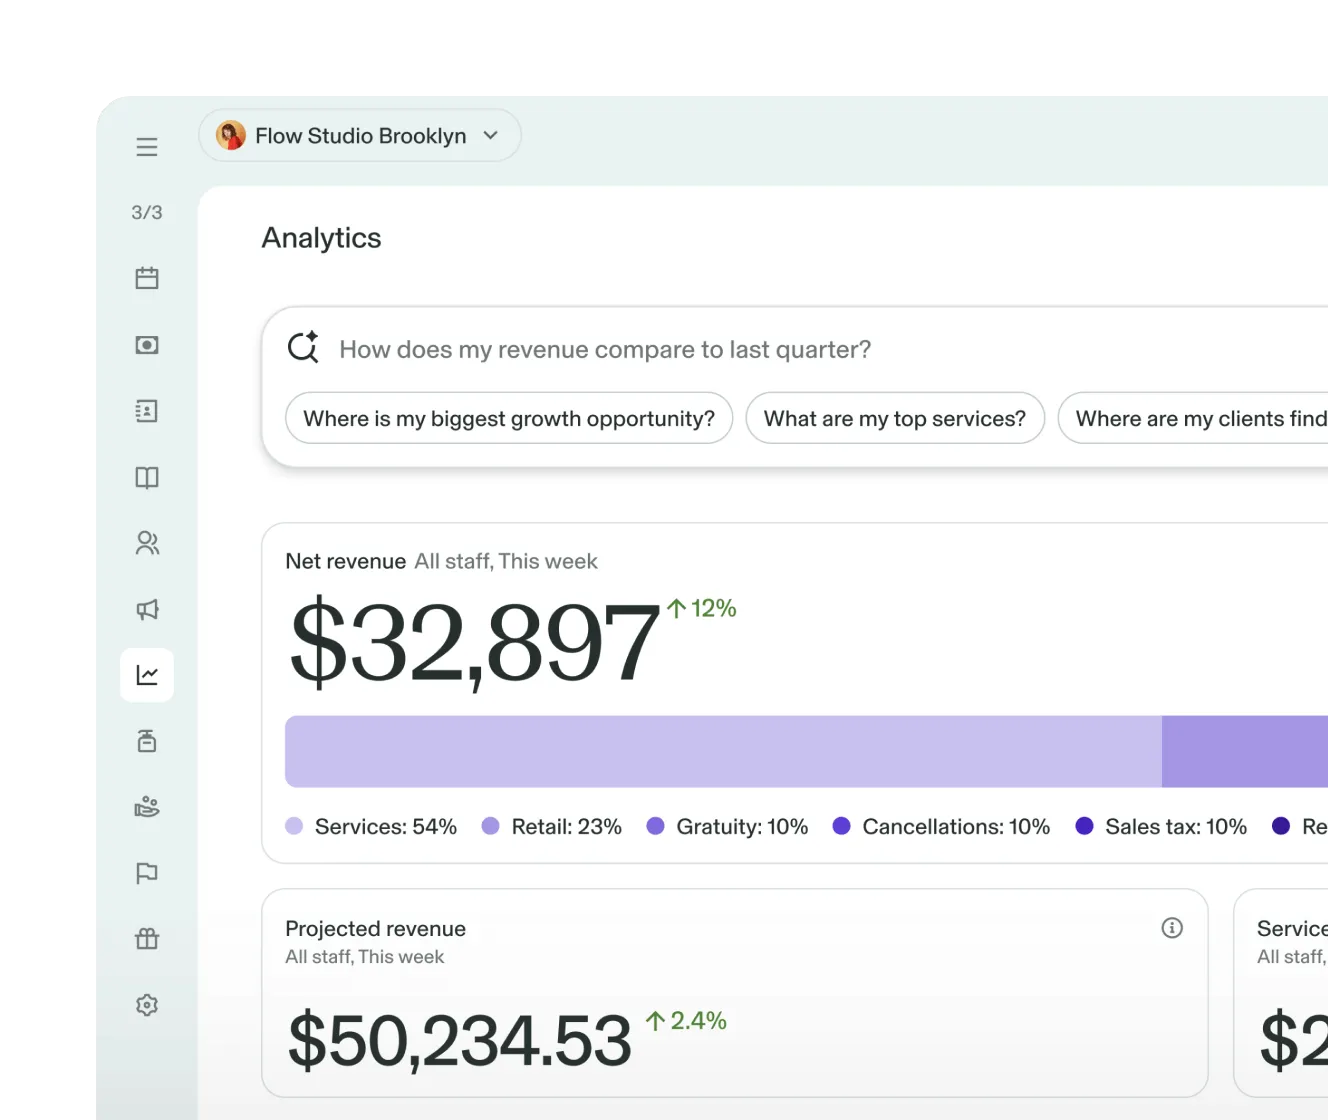
Task: Open the Flow Studio Brooklyn location dropdown
Action: click(x=359, y=135)
